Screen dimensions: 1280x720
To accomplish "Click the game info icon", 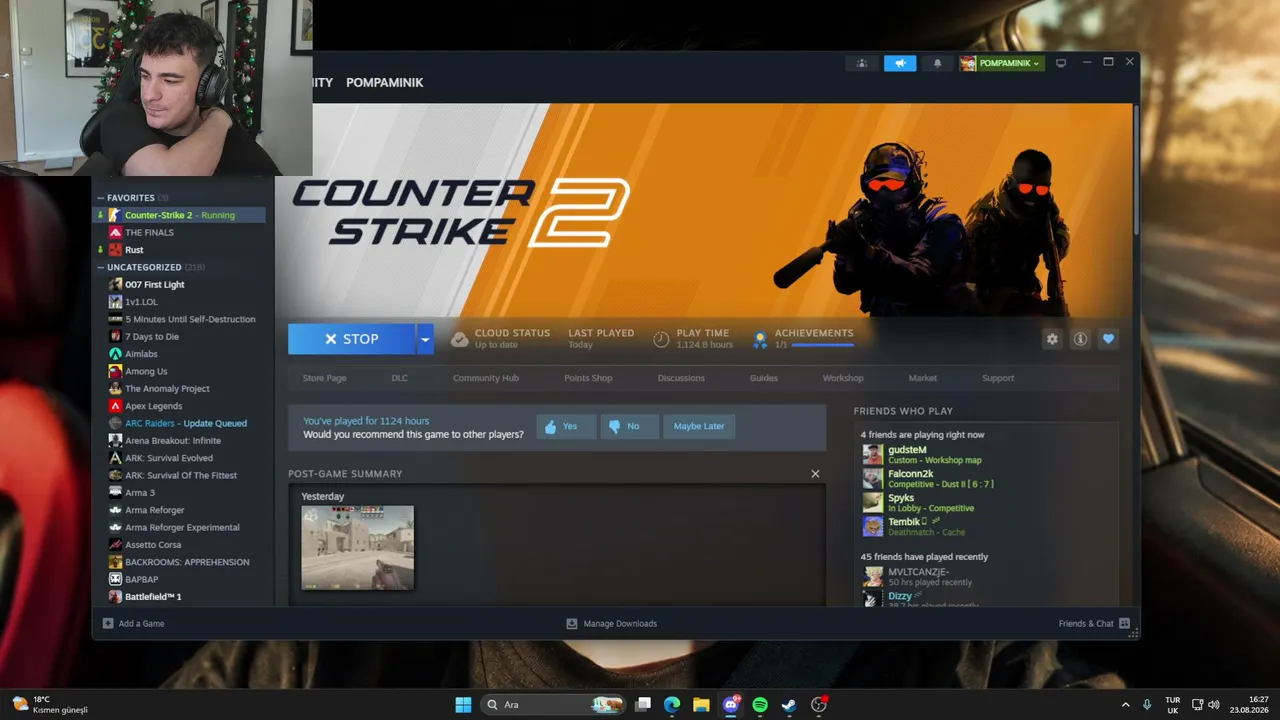I will click(1080, 339).
